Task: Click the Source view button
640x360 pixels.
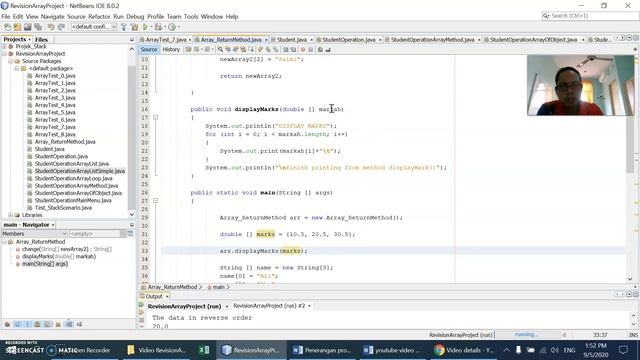Action: coord(149,49)
